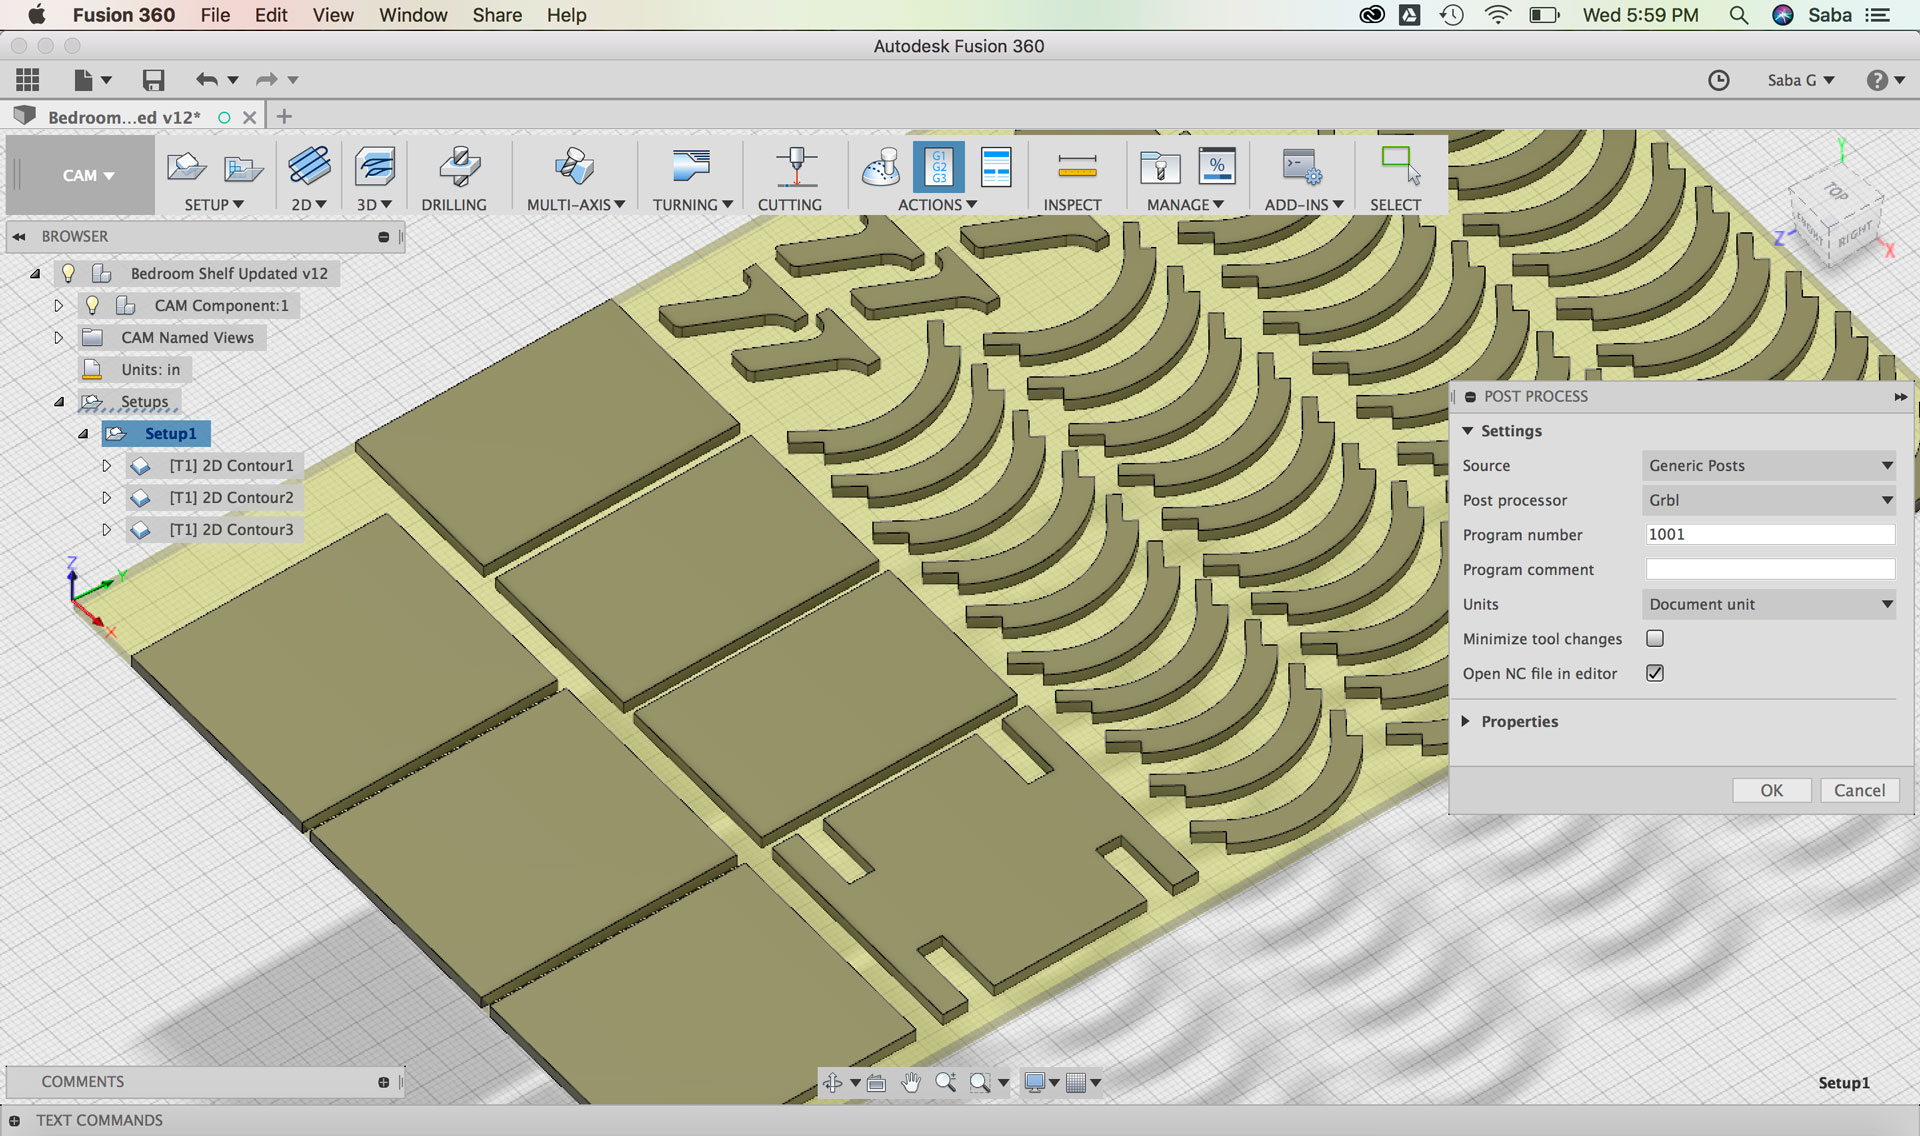Enable Minimize tool changes checkbox
The height and width of the screenshot is (1136, 1920).
pyautogui.click(x=1655, y=638)
